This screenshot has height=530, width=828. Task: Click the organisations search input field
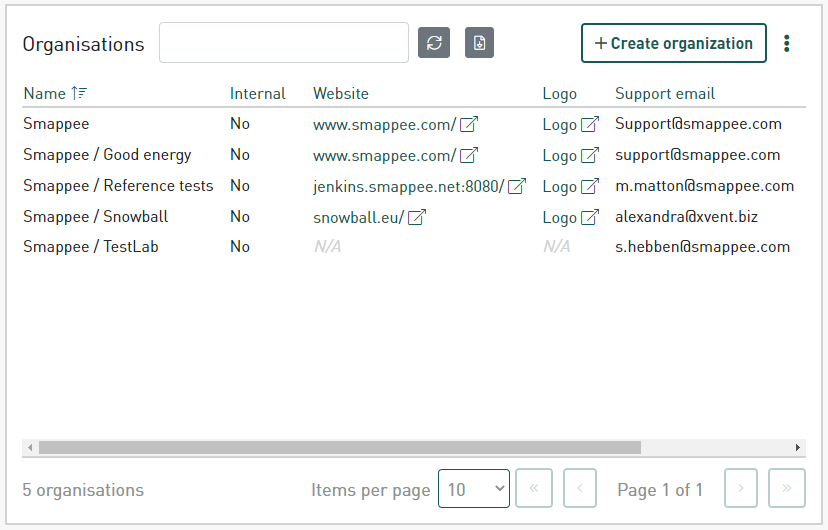pos(284,43)
